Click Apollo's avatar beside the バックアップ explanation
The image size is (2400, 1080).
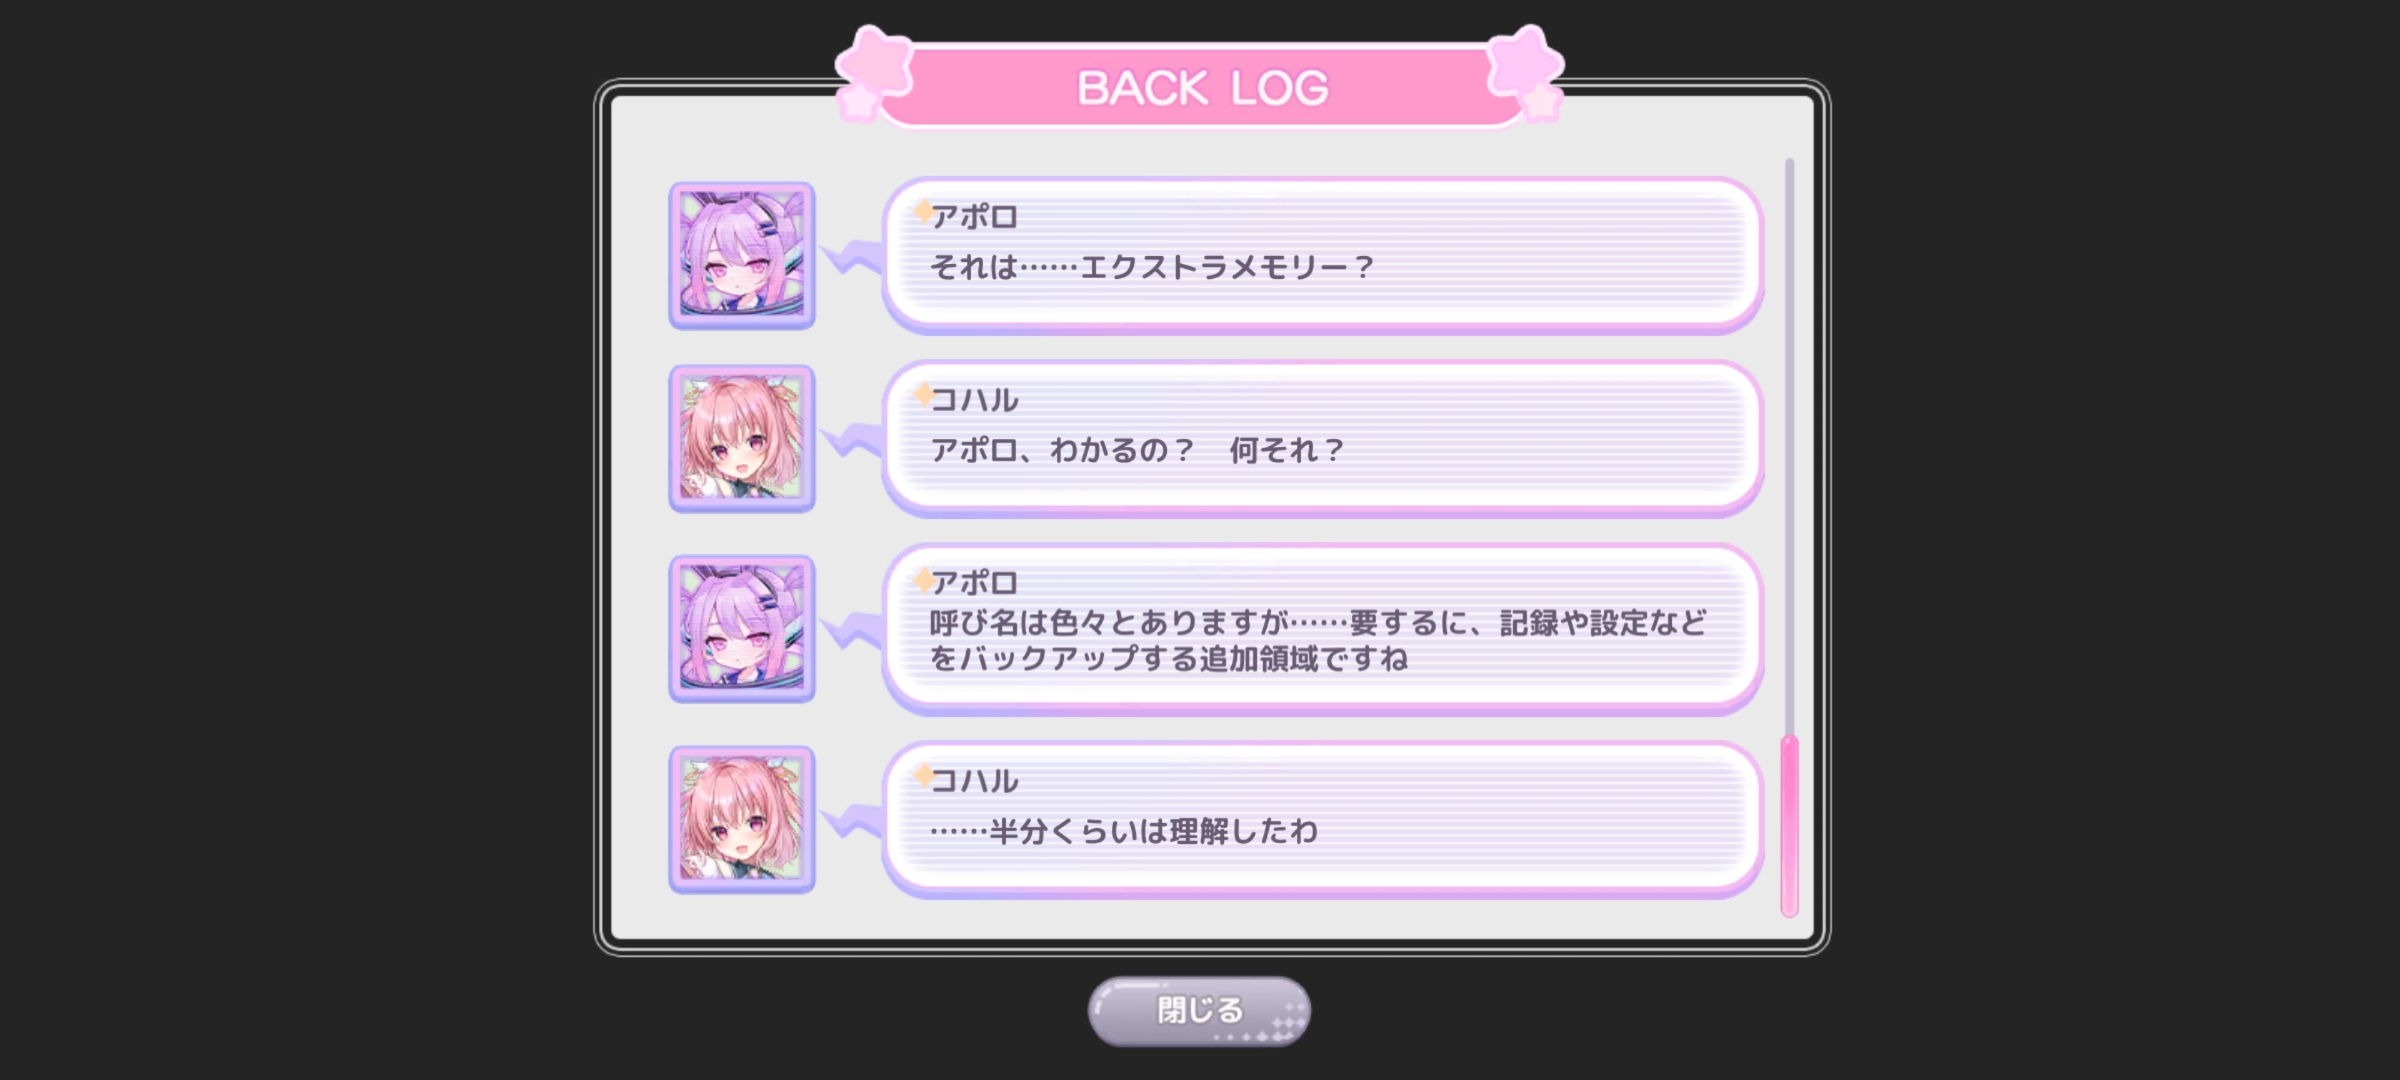[742, 629]
